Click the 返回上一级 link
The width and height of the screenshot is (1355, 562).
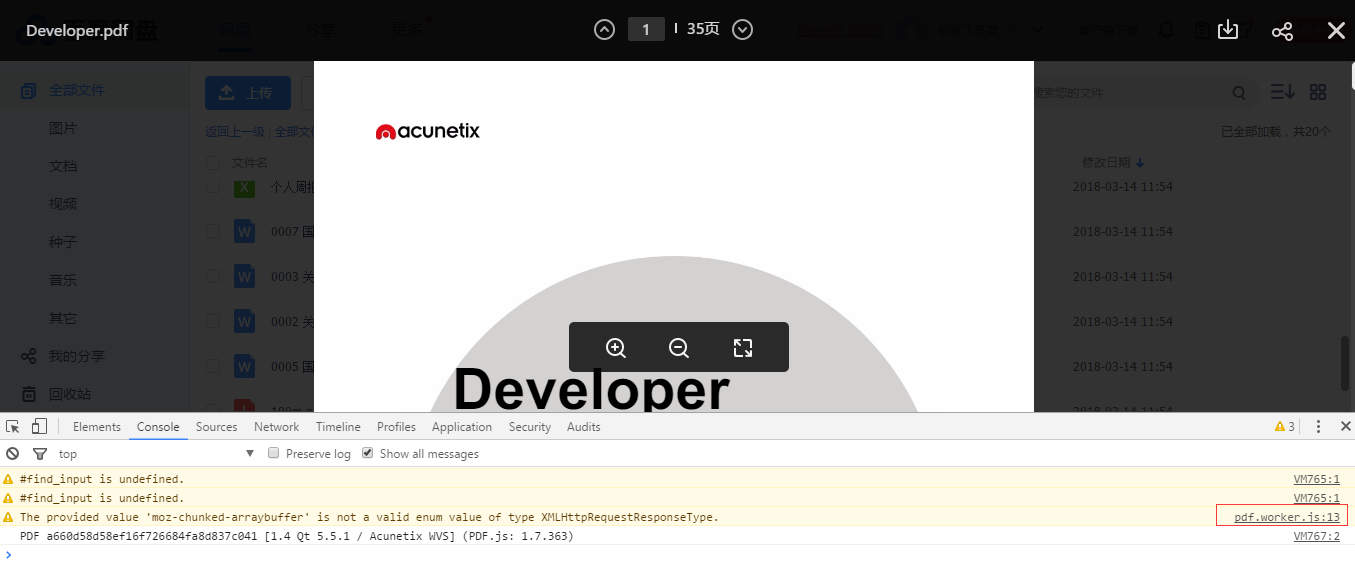(x=235, y=131)
